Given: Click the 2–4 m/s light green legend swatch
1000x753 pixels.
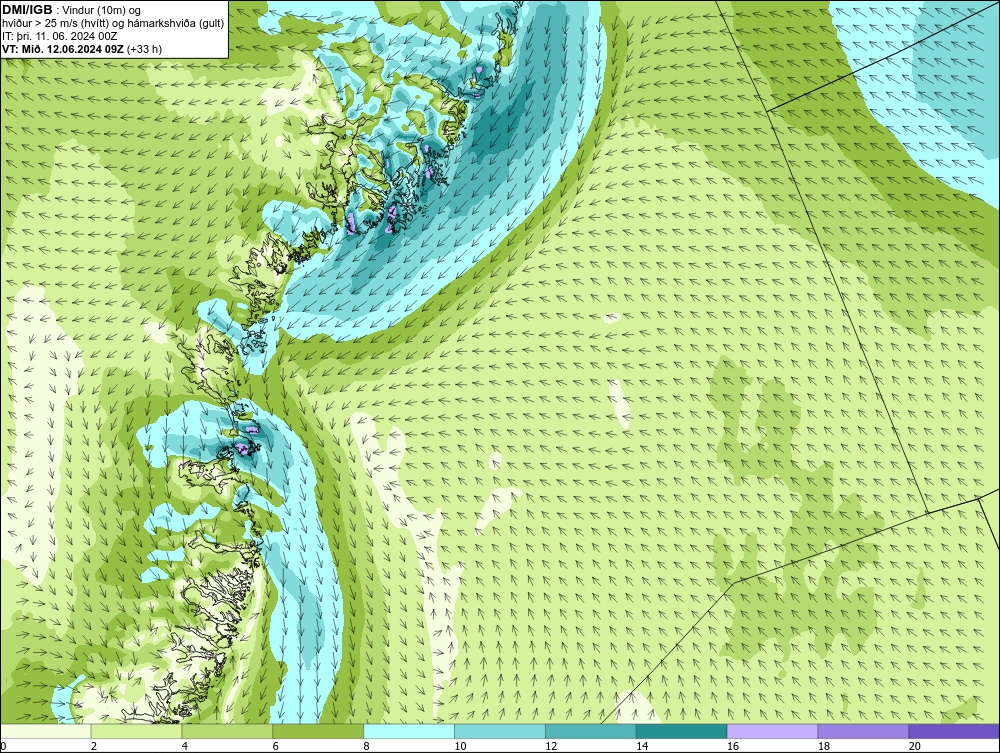Looking at the screenshot, I should click(136, 731).
